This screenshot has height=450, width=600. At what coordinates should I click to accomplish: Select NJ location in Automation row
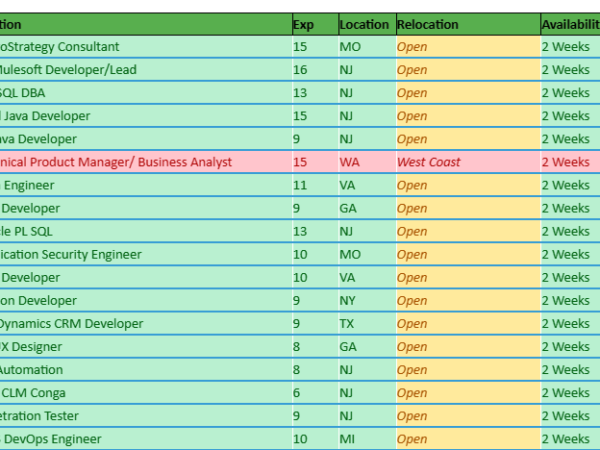(x=367, y=370)
